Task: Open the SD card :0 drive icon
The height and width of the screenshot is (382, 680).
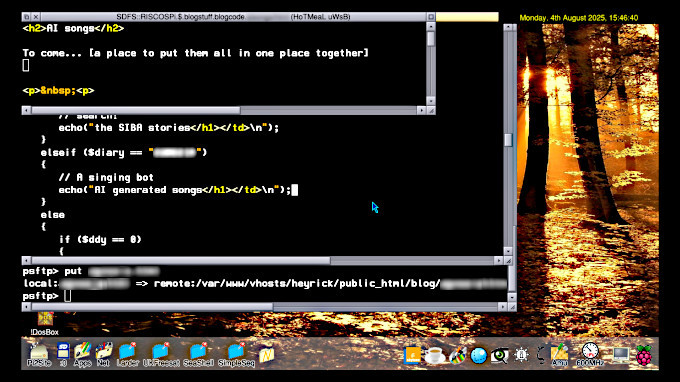Action: point(63,355)
